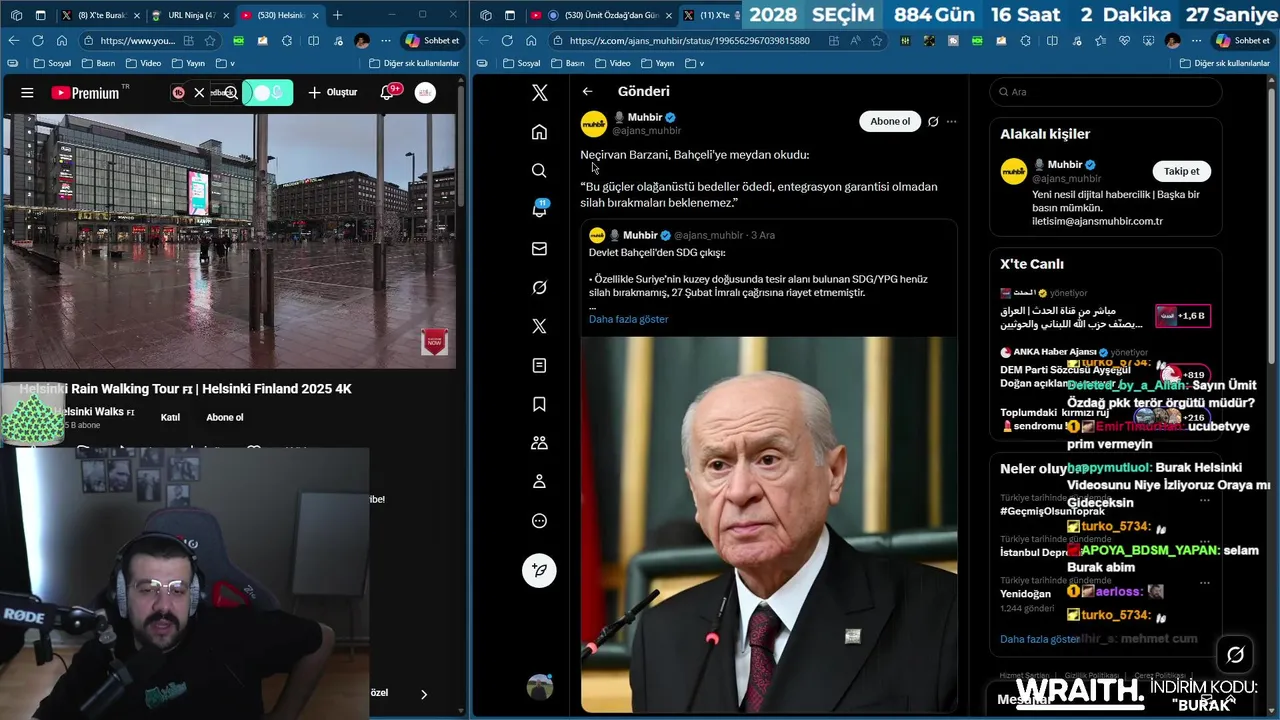Reload the YouTube window page
Viewport: 1280px width, 720px height.
tap(38, 41)
